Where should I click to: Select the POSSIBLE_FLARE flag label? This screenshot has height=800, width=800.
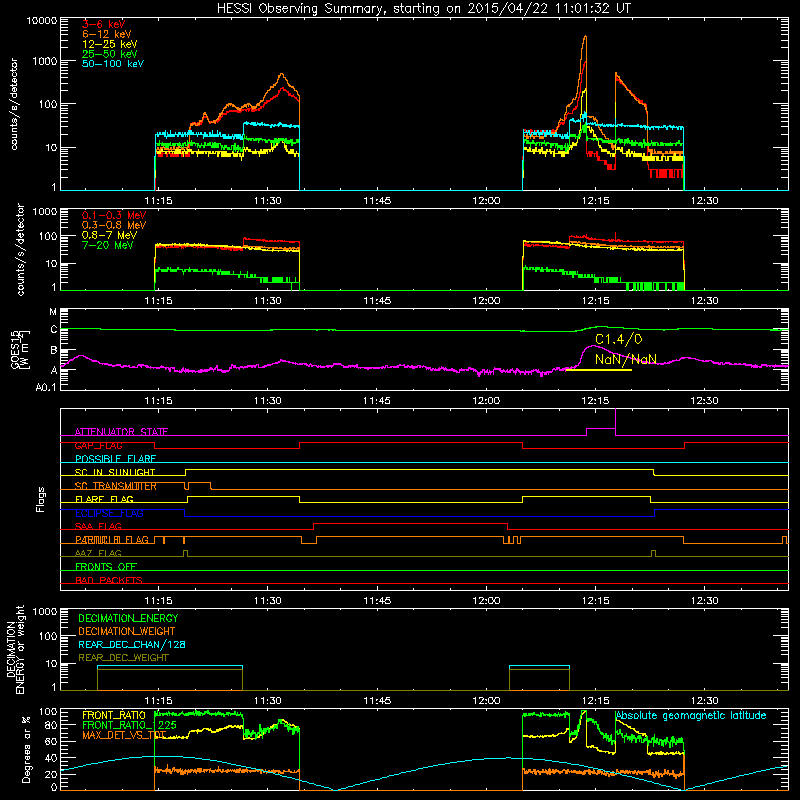point(115,459)
